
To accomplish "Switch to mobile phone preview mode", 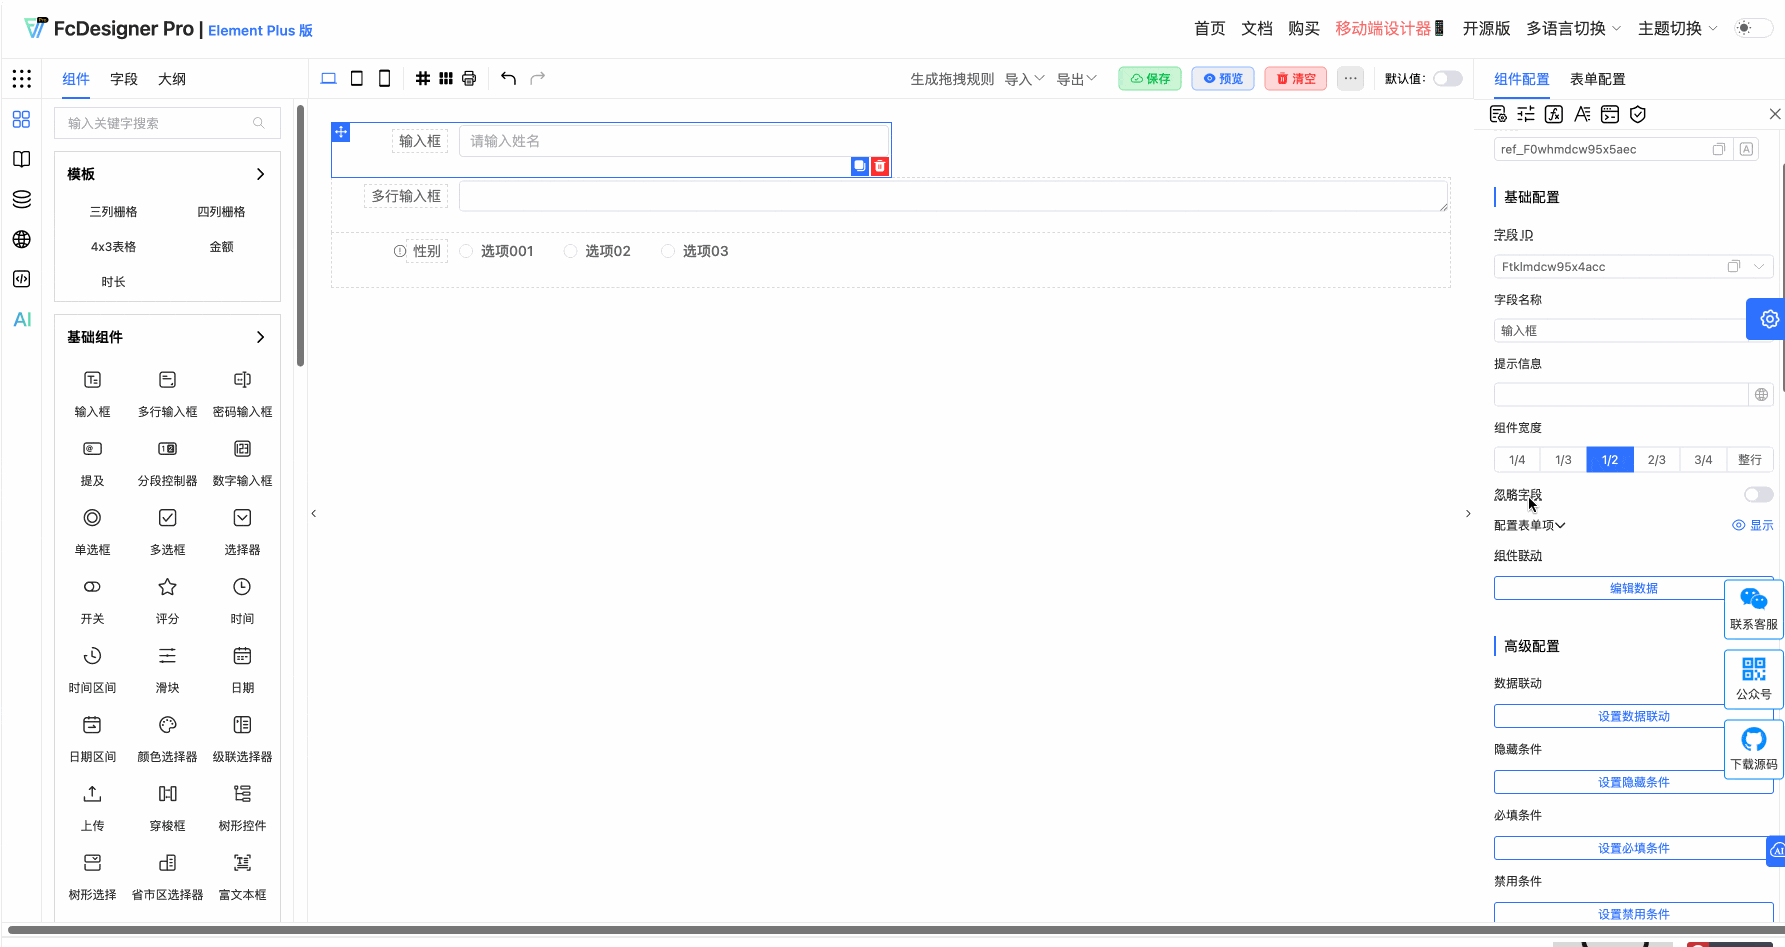I will 384,77.
